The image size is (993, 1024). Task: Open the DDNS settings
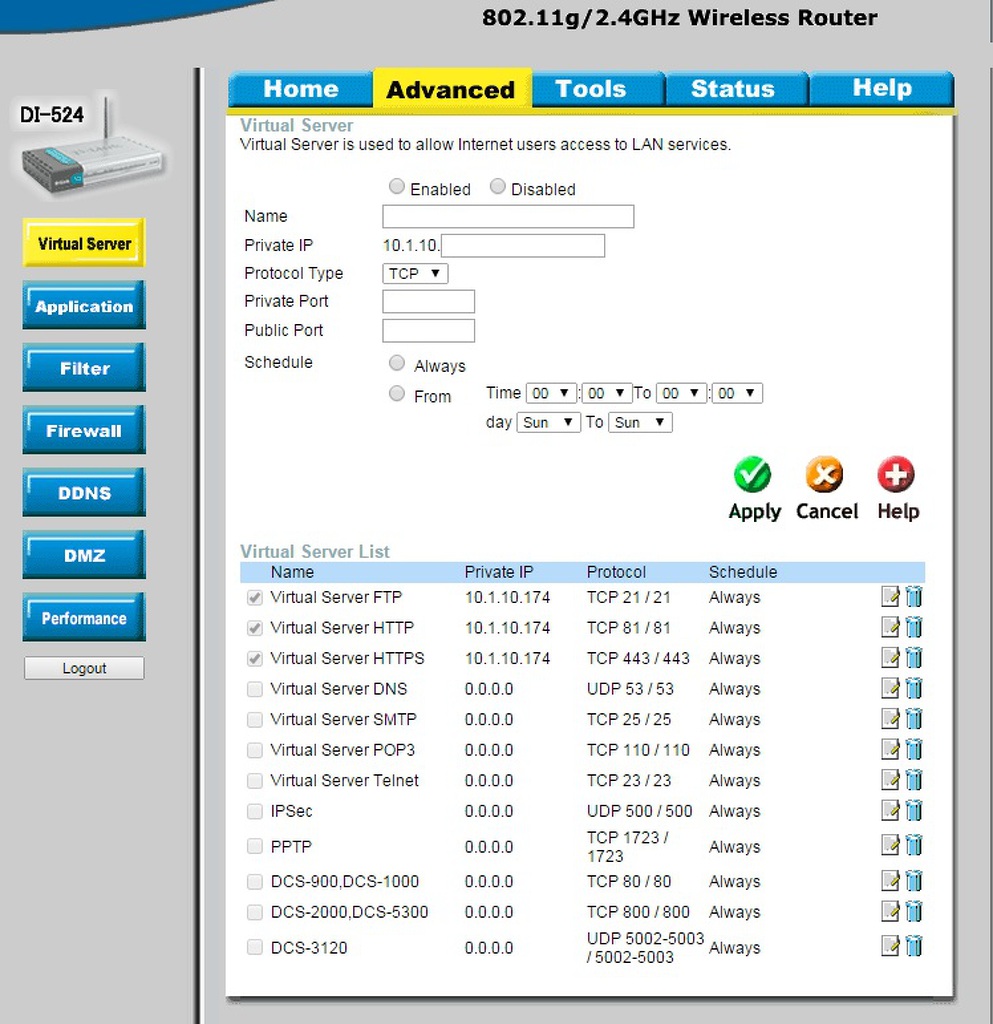[84, 492]
